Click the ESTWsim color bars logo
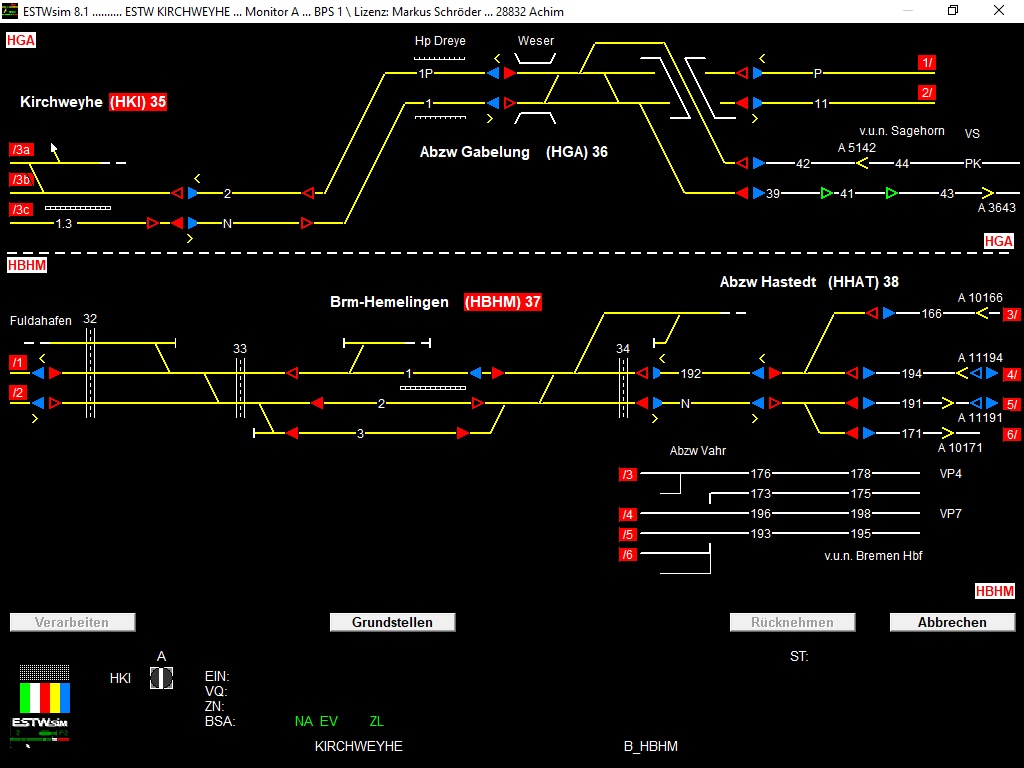Image resolution: width=1024 pixels, height=768 pixels. click(x=45, y=697)
